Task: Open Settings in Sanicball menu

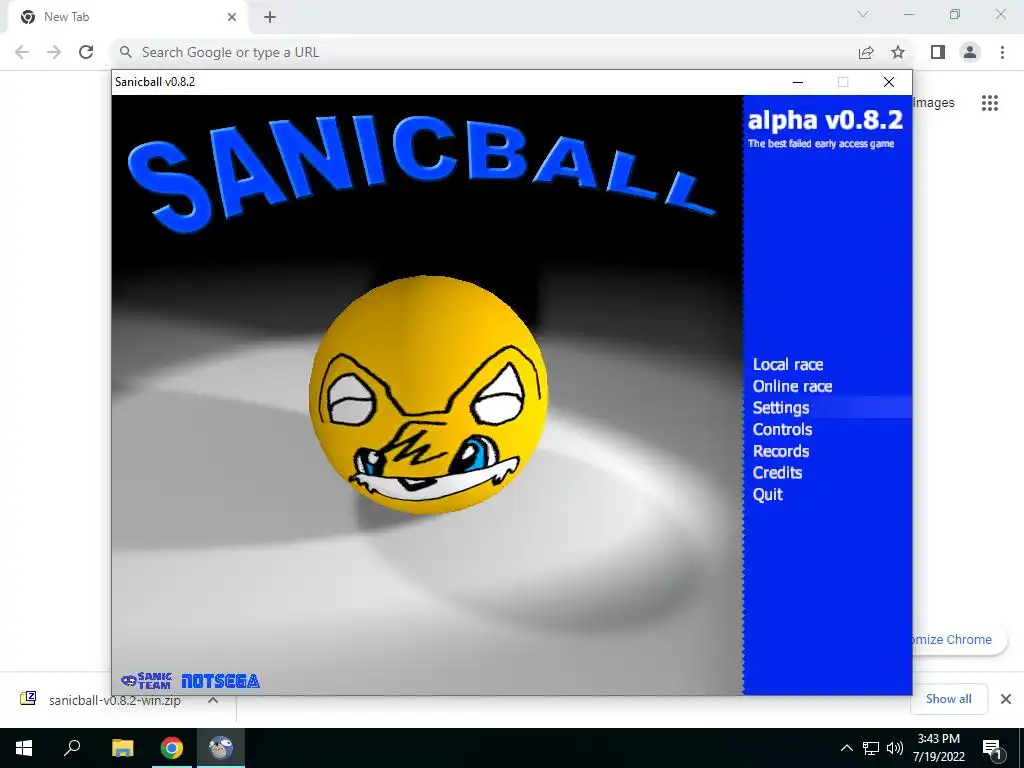Action: (x=780, y=408)
